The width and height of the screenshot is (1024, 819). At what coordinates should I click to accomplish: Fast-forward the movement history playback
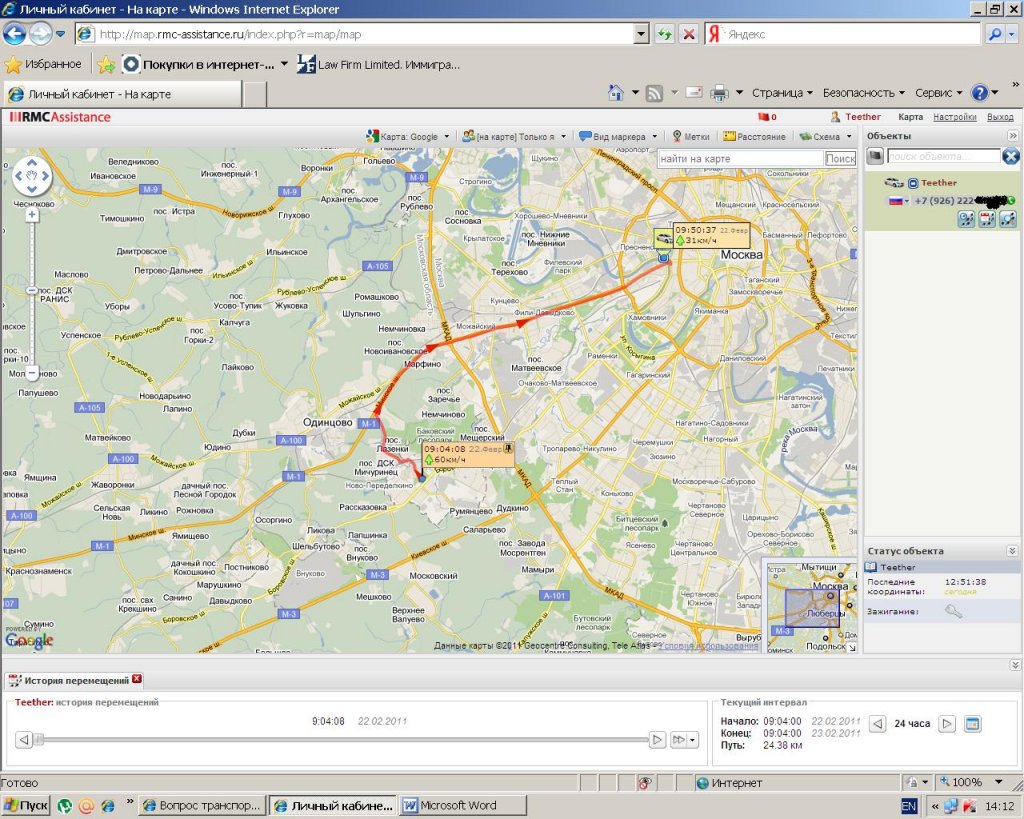pyautogui.click(x=679, y=739)
